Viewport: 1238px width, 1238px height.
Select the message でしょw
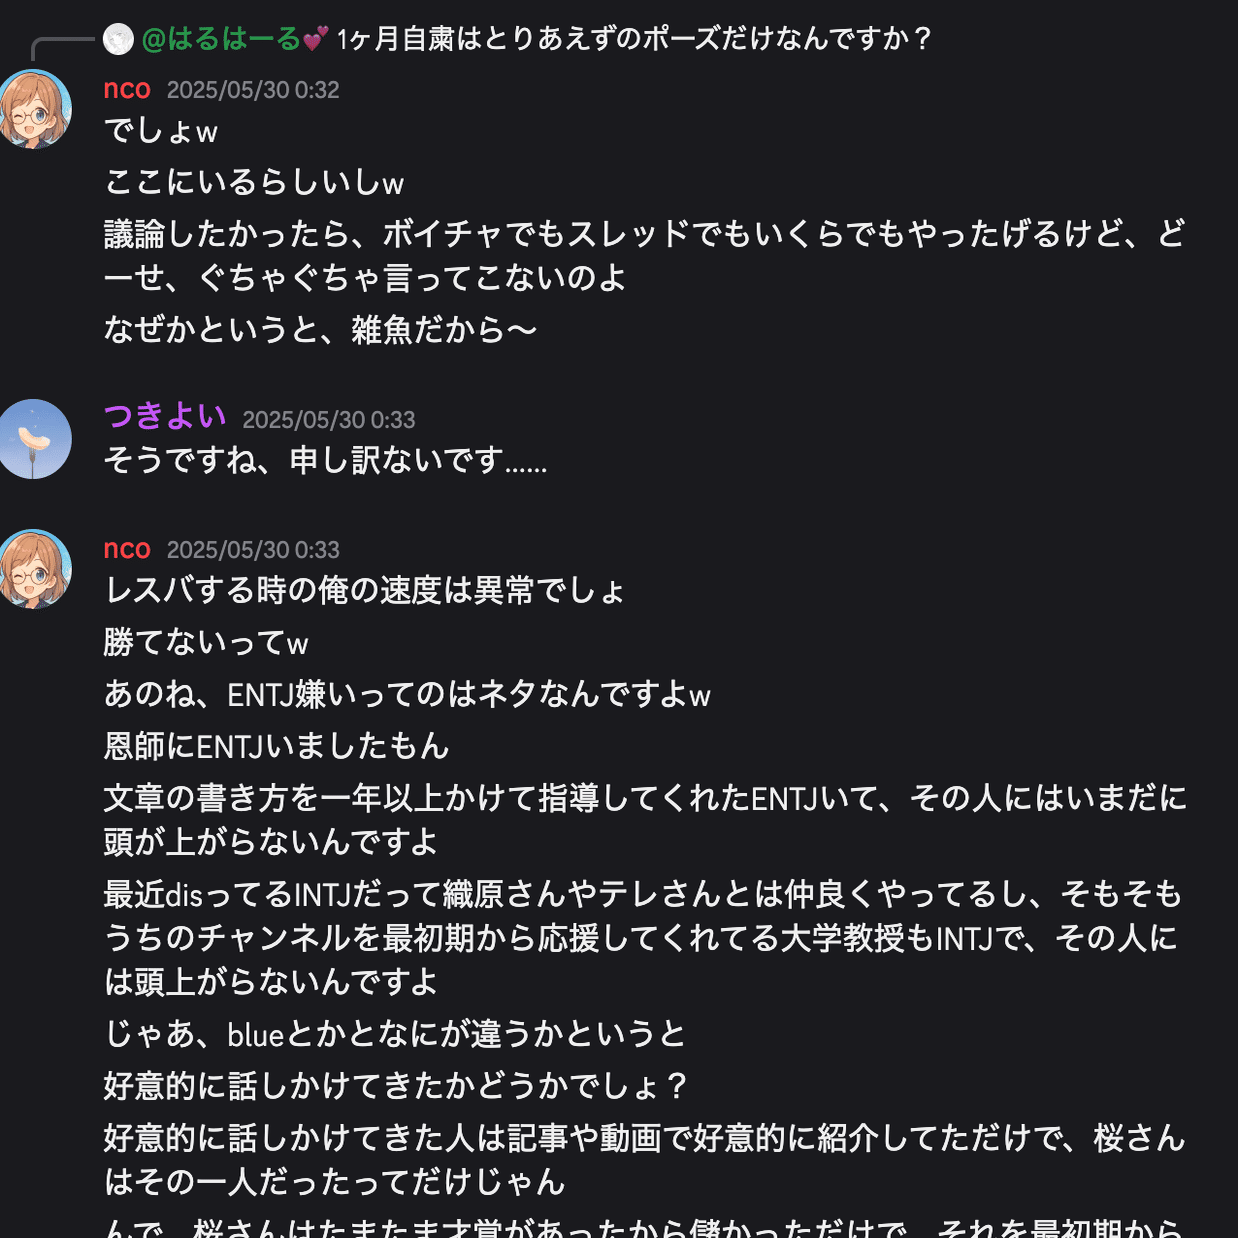161,131
